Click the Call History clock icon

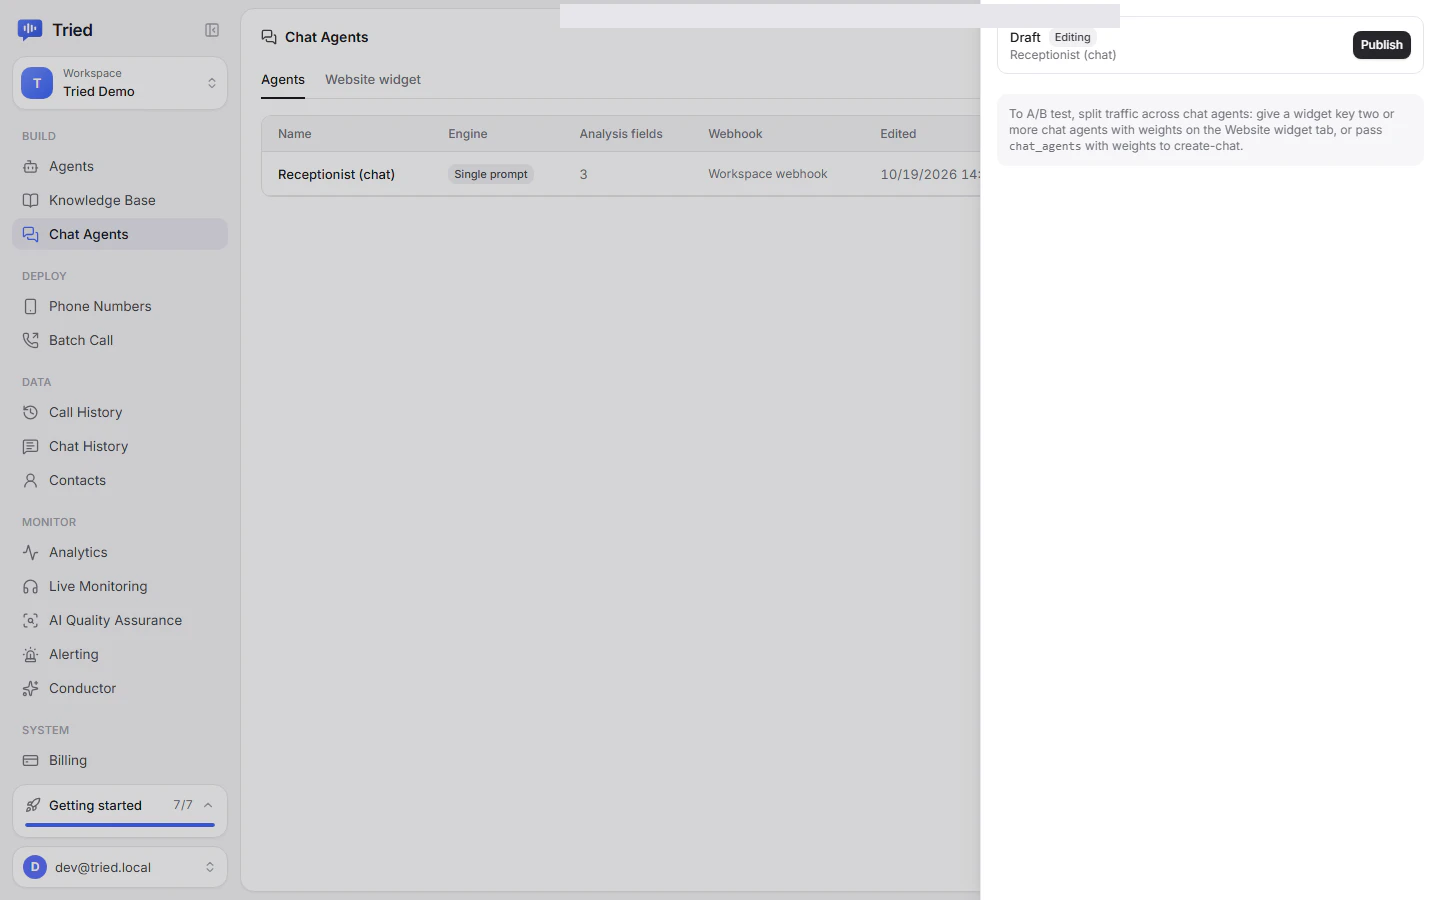31,413
